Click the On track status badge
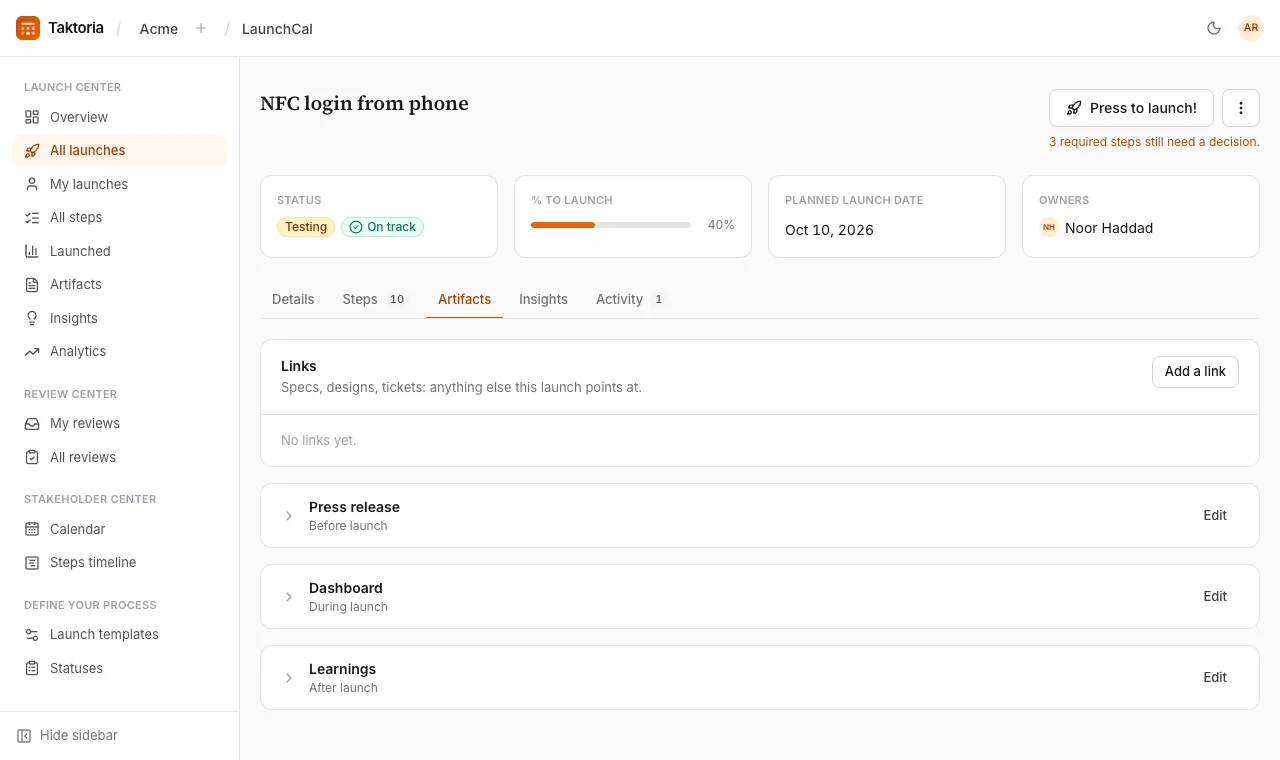 point(382,227)
